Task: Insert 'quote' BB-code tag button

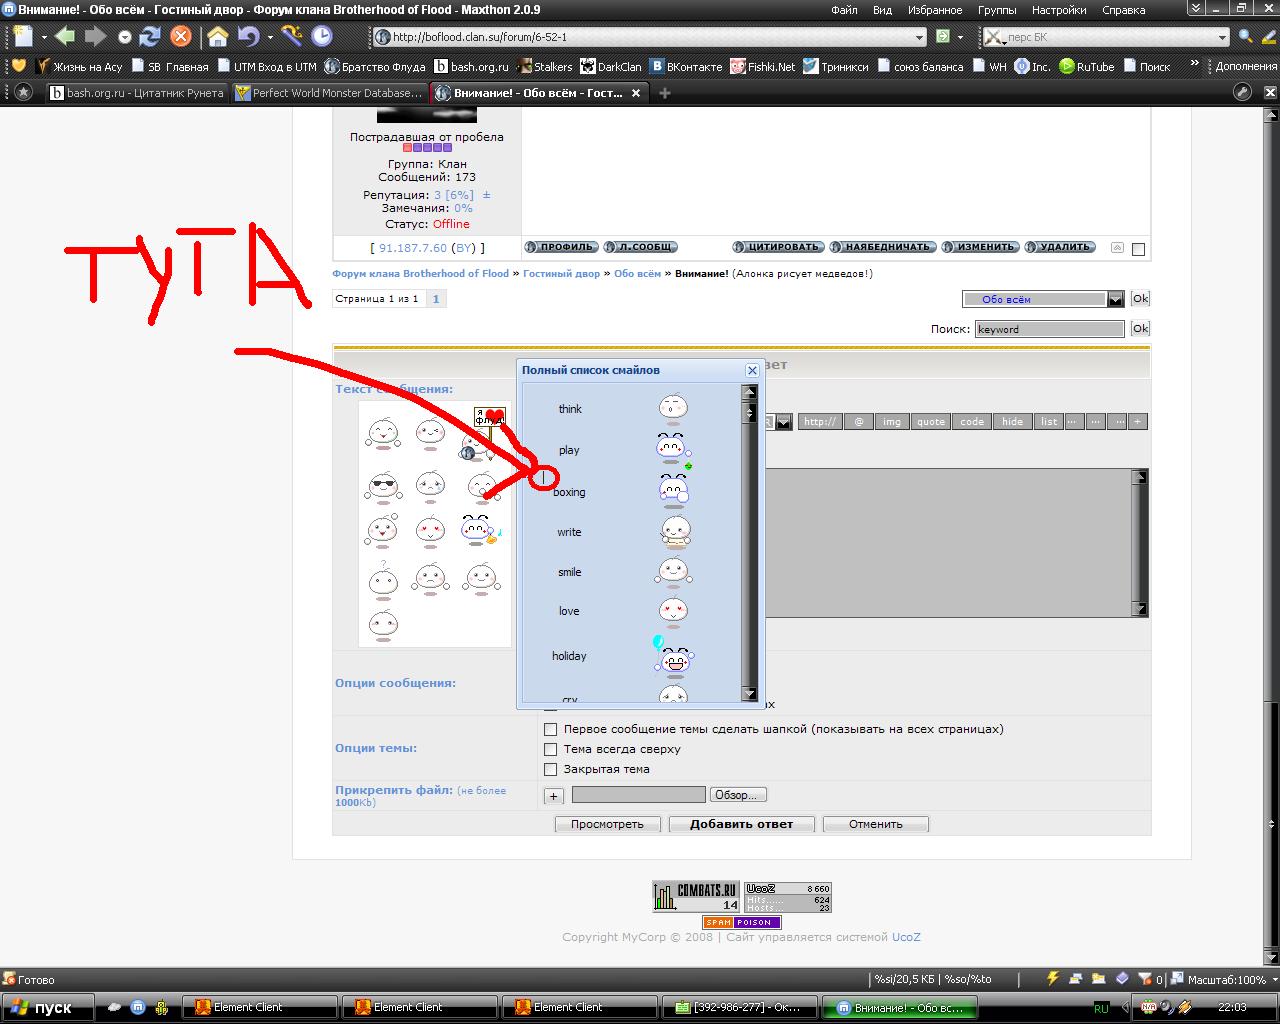Action: (931, 422)
